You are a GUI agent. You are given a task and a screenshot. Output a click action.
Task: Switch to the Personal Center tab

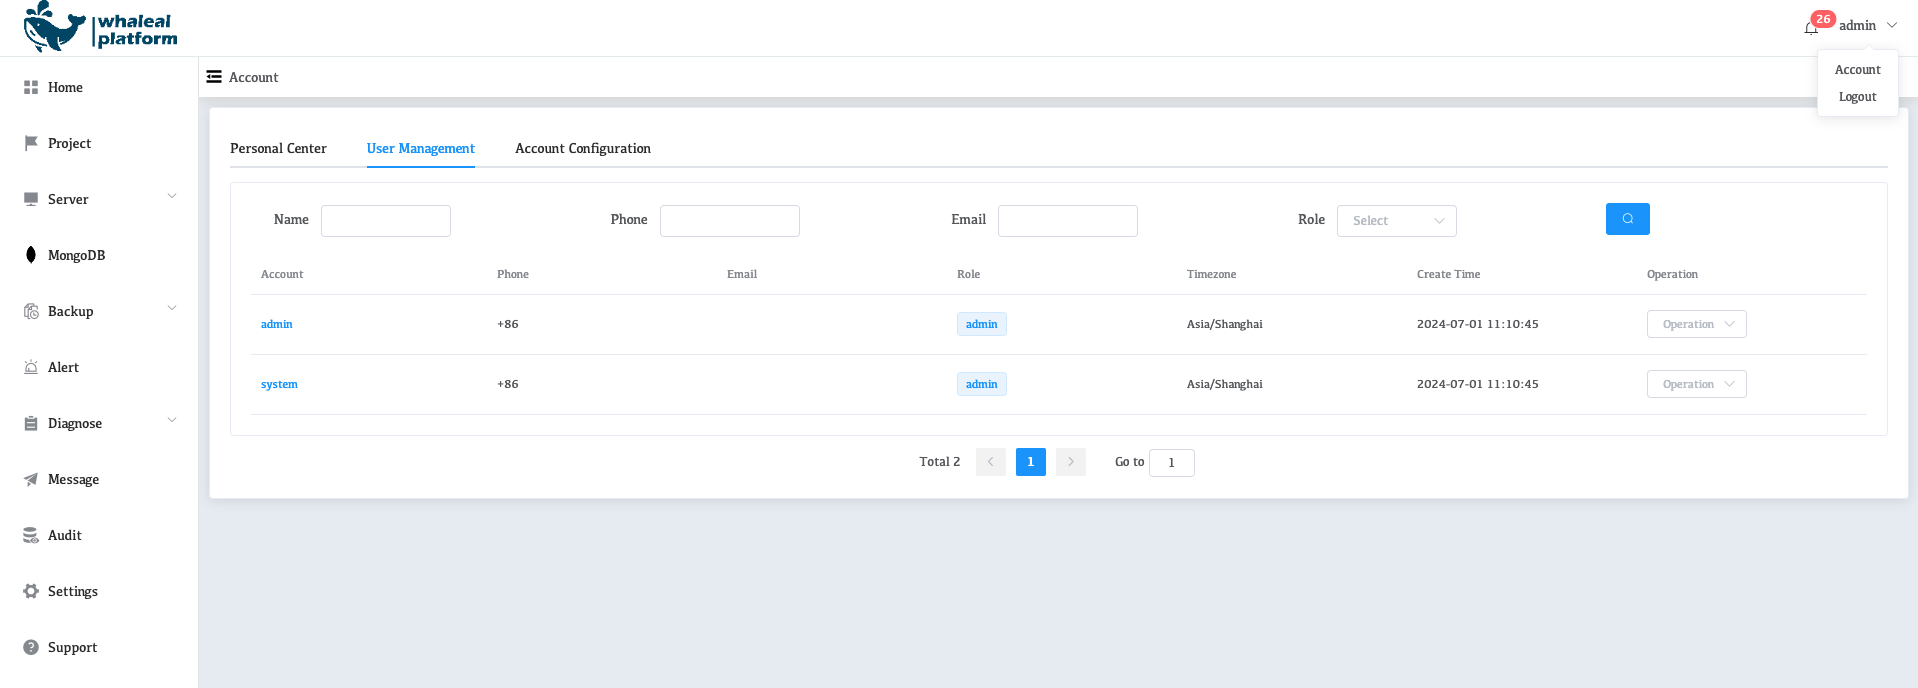[278, 148]
